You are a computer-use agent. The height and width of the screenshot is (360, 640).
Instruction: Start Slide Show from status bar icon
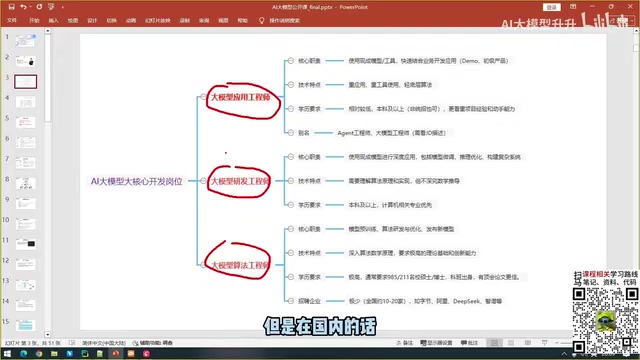(544, 343)
